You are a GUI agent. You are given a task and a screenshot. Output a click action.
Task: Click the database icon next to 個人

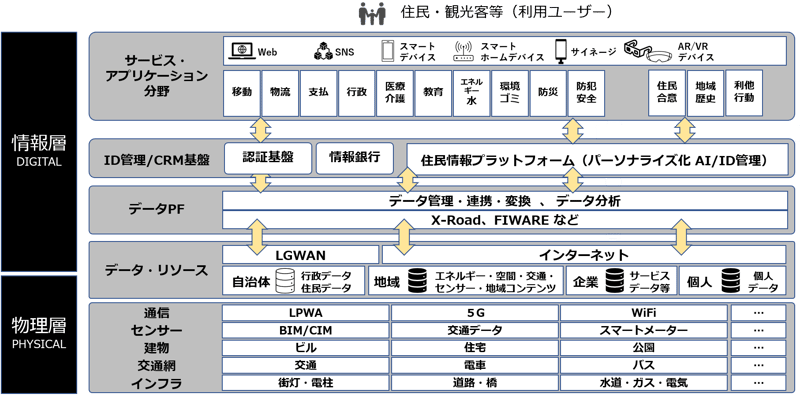click(731, 281)
